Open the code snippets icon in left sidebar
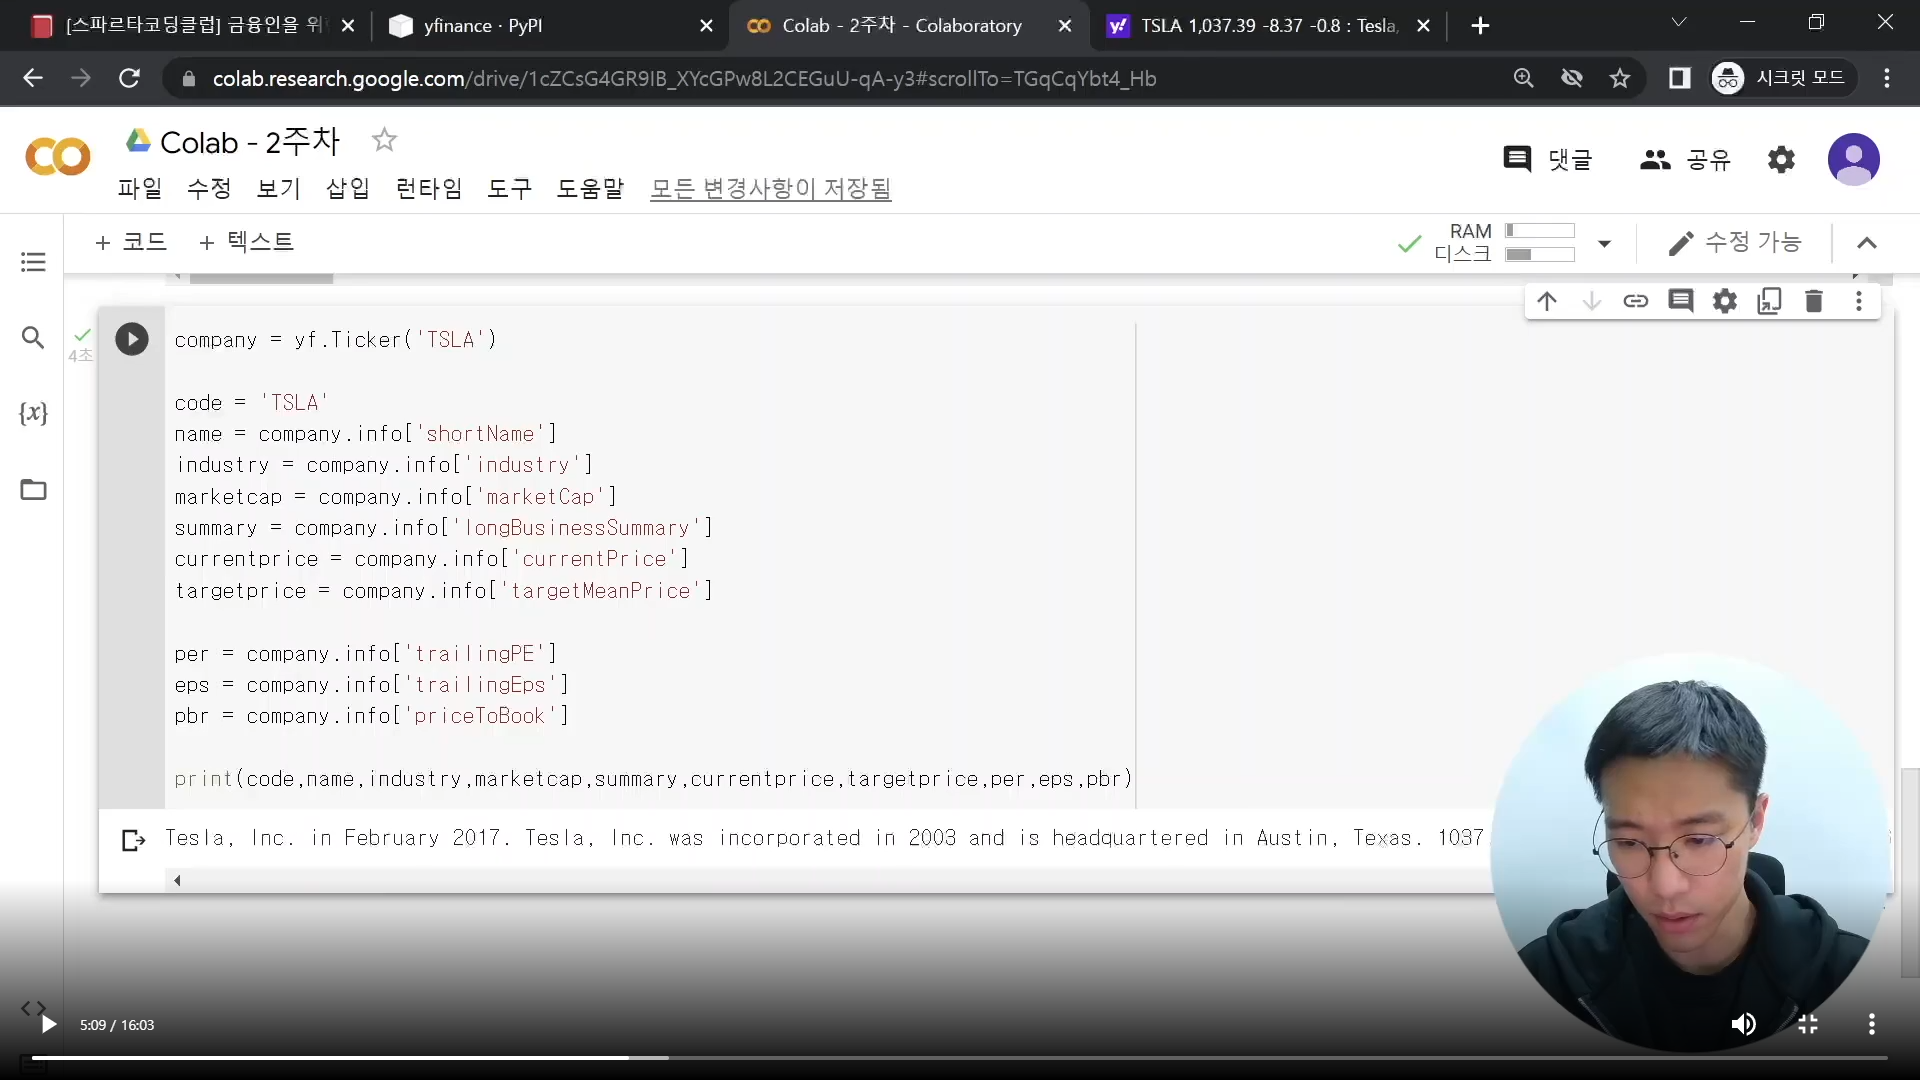This screenshot has height=1080, width=1920. click(34, 1008)
